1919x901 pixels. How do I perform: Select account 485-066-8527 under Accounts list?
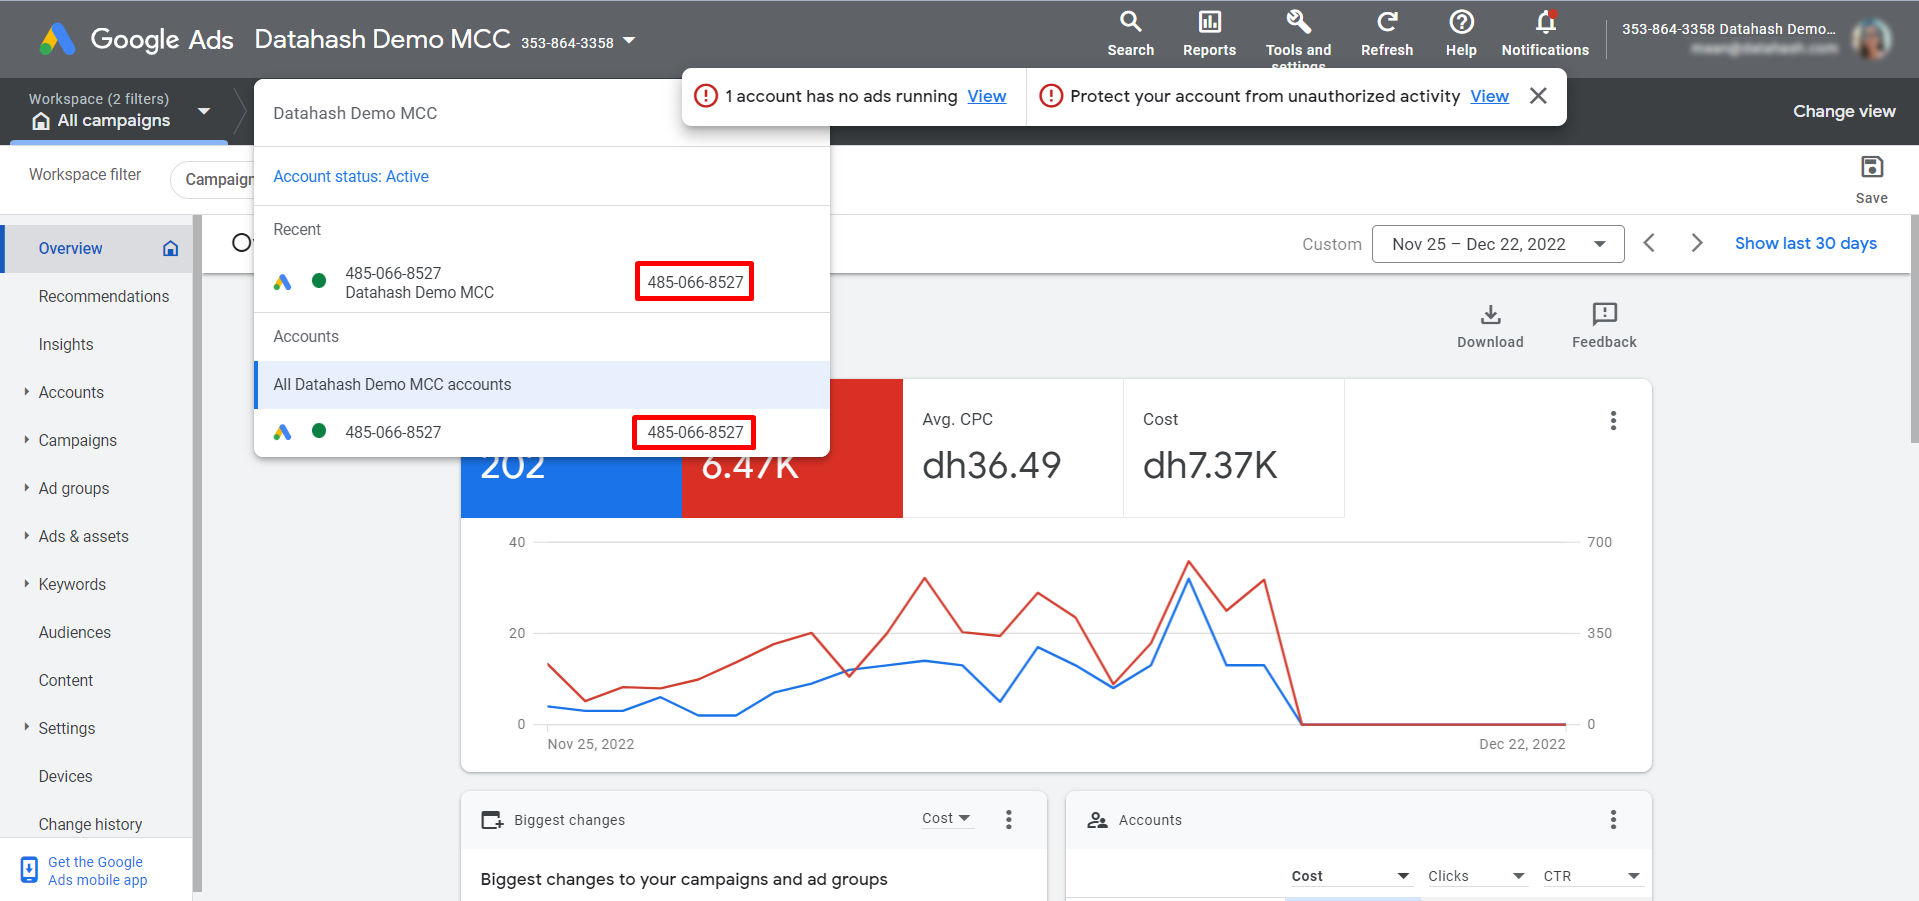pos(542,432)
